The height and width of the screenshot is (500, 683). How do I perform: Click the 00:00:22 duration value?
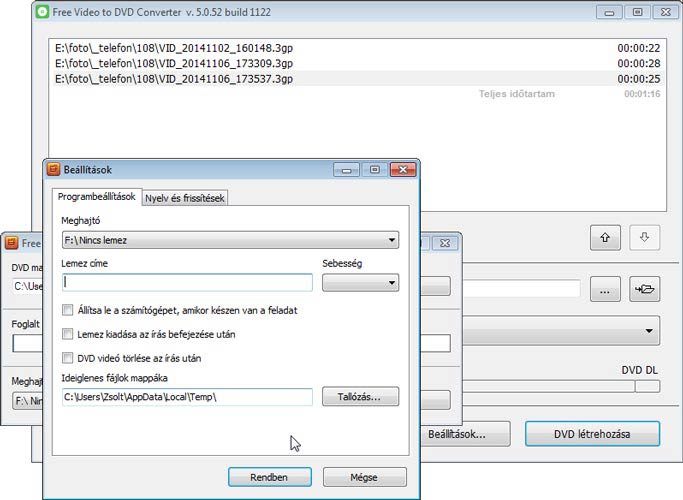click(639, 48)
